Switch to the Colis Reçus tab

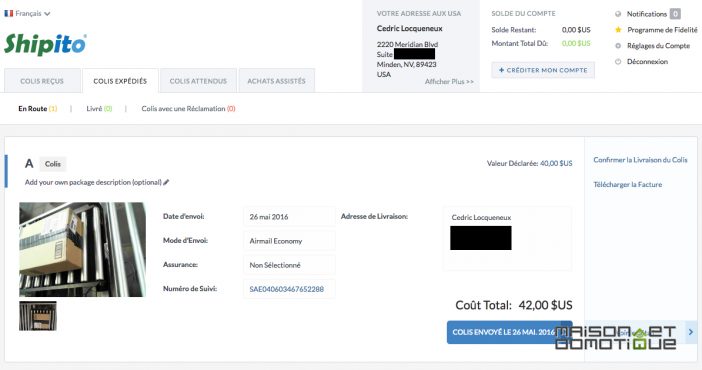point(42,81)
